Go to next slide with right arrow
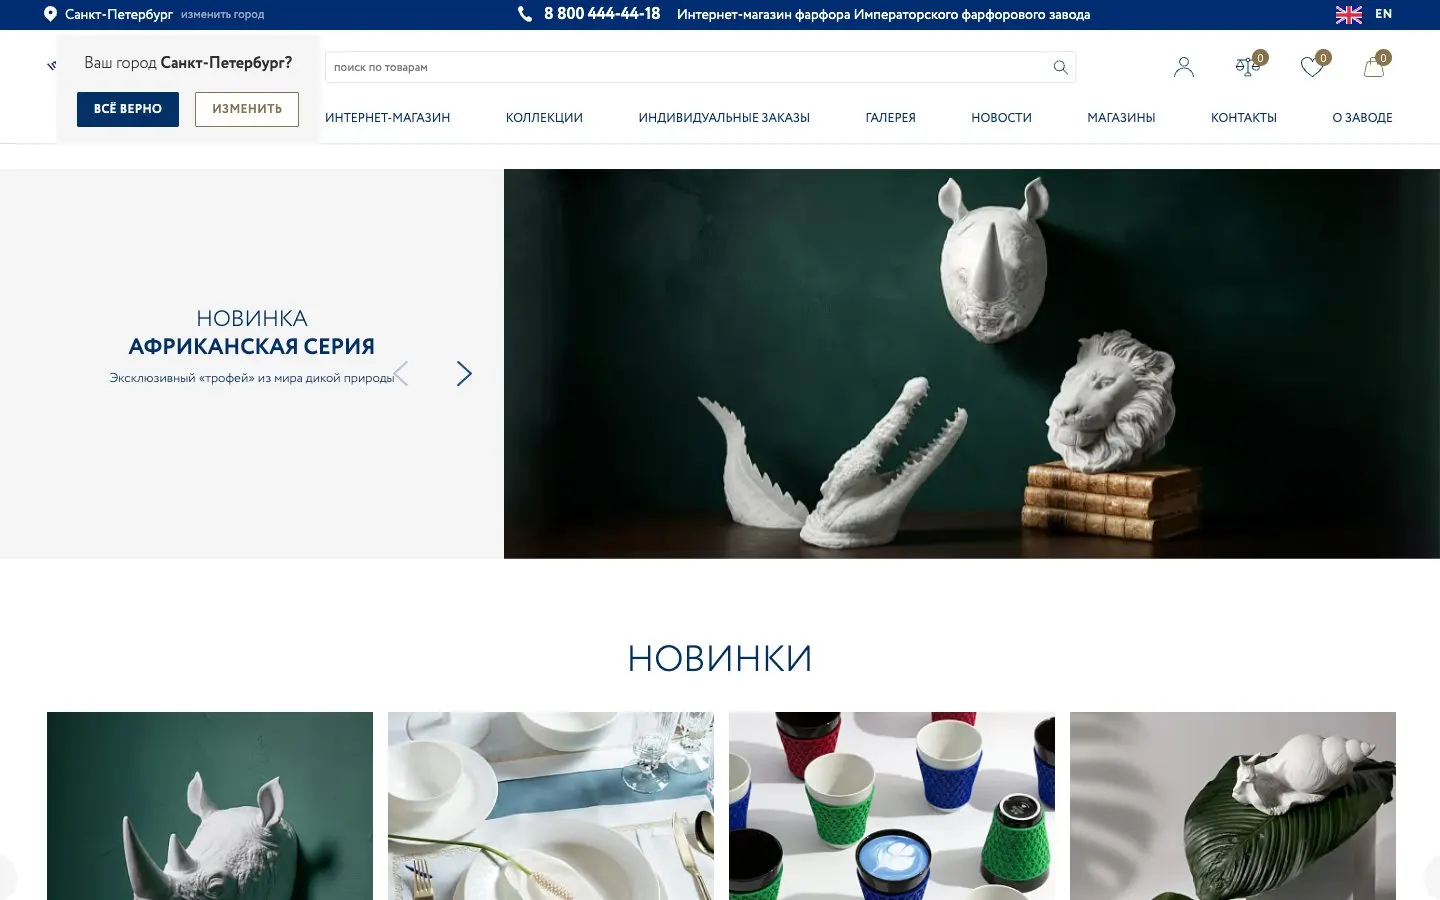 (x=464, y=374)
